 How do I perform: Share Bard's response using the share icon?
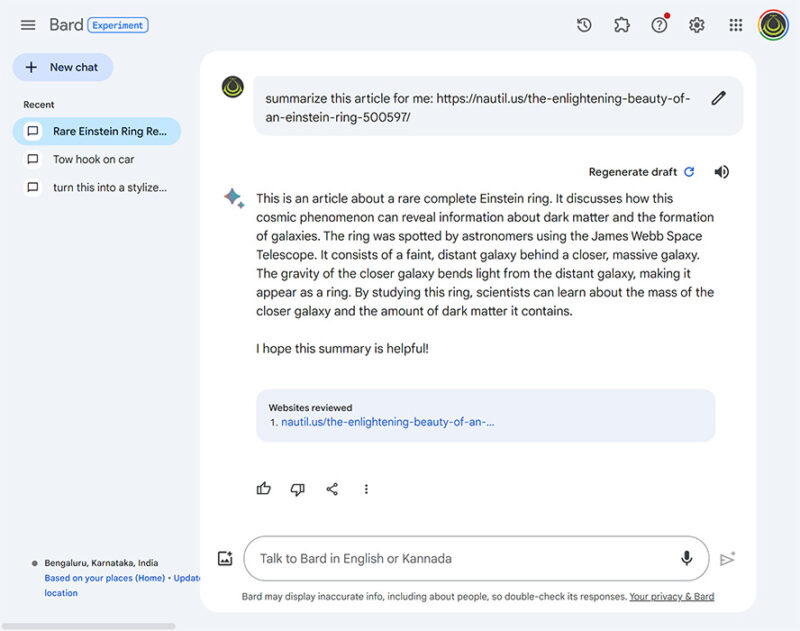(332, 489)
